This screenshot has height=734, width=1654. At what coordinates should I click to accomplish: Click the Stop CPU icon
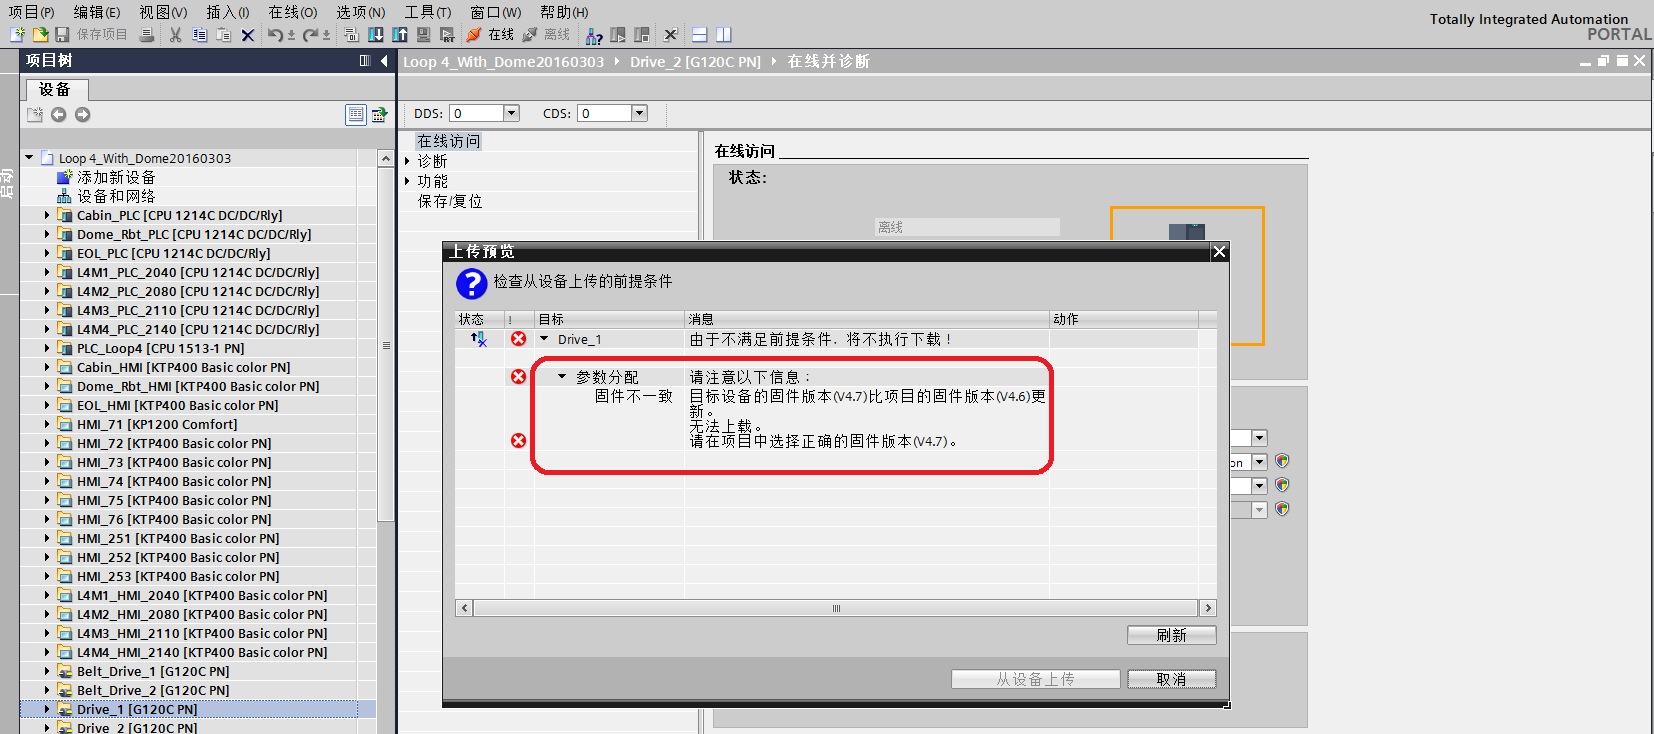[642, 35]
